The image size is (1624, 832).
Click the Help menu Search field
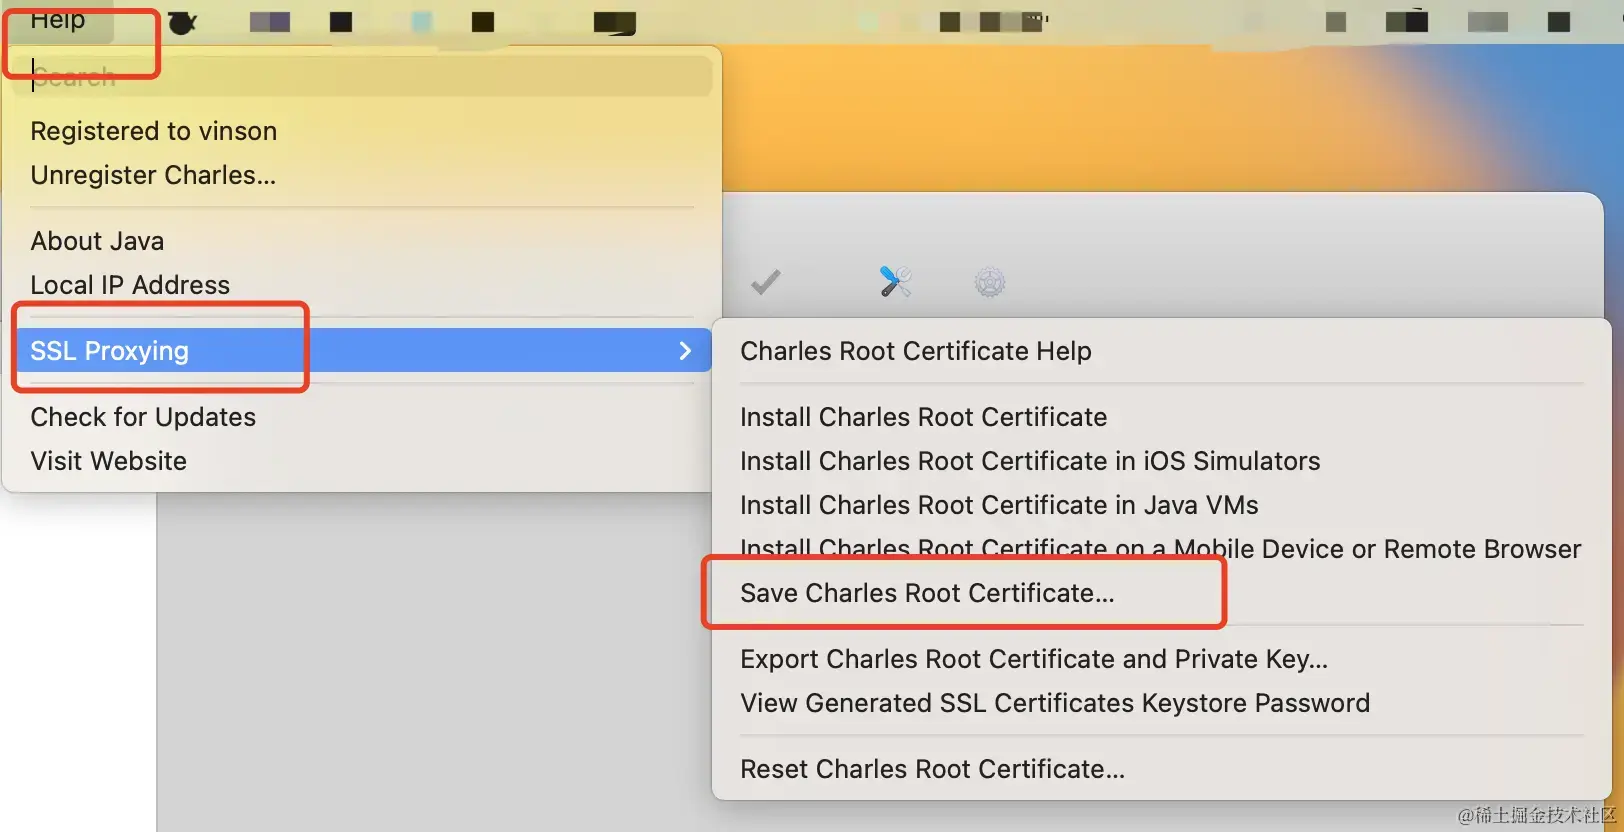pos(363,76)
